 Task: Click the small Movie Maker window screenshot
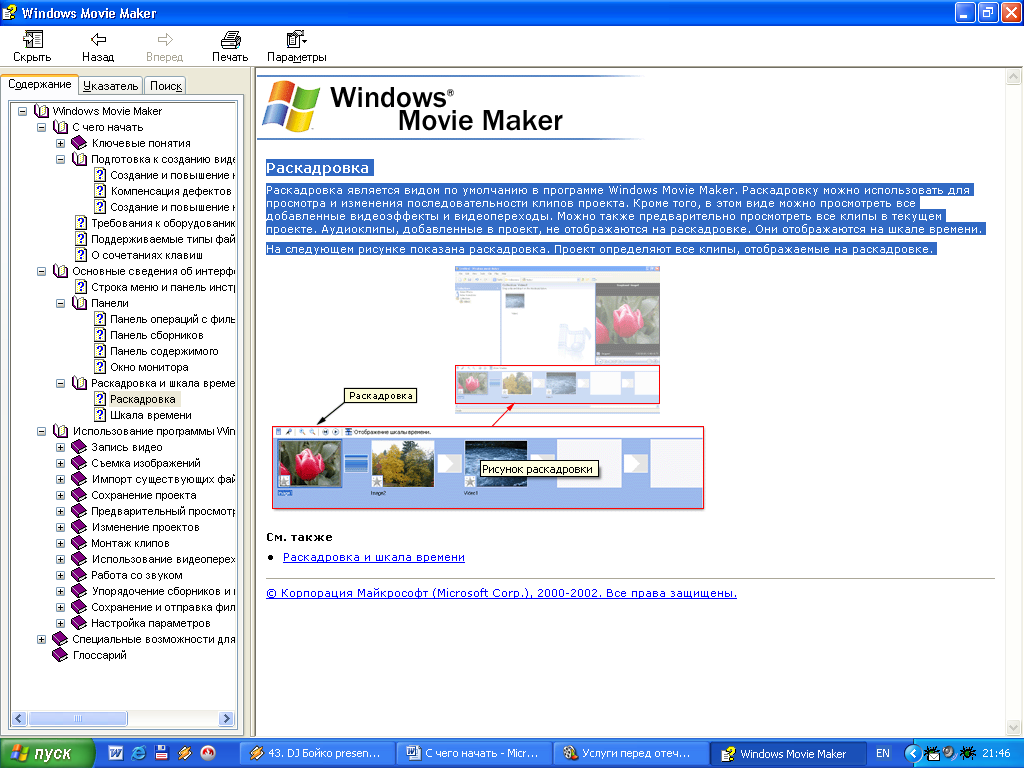click(x=557, y=340)
